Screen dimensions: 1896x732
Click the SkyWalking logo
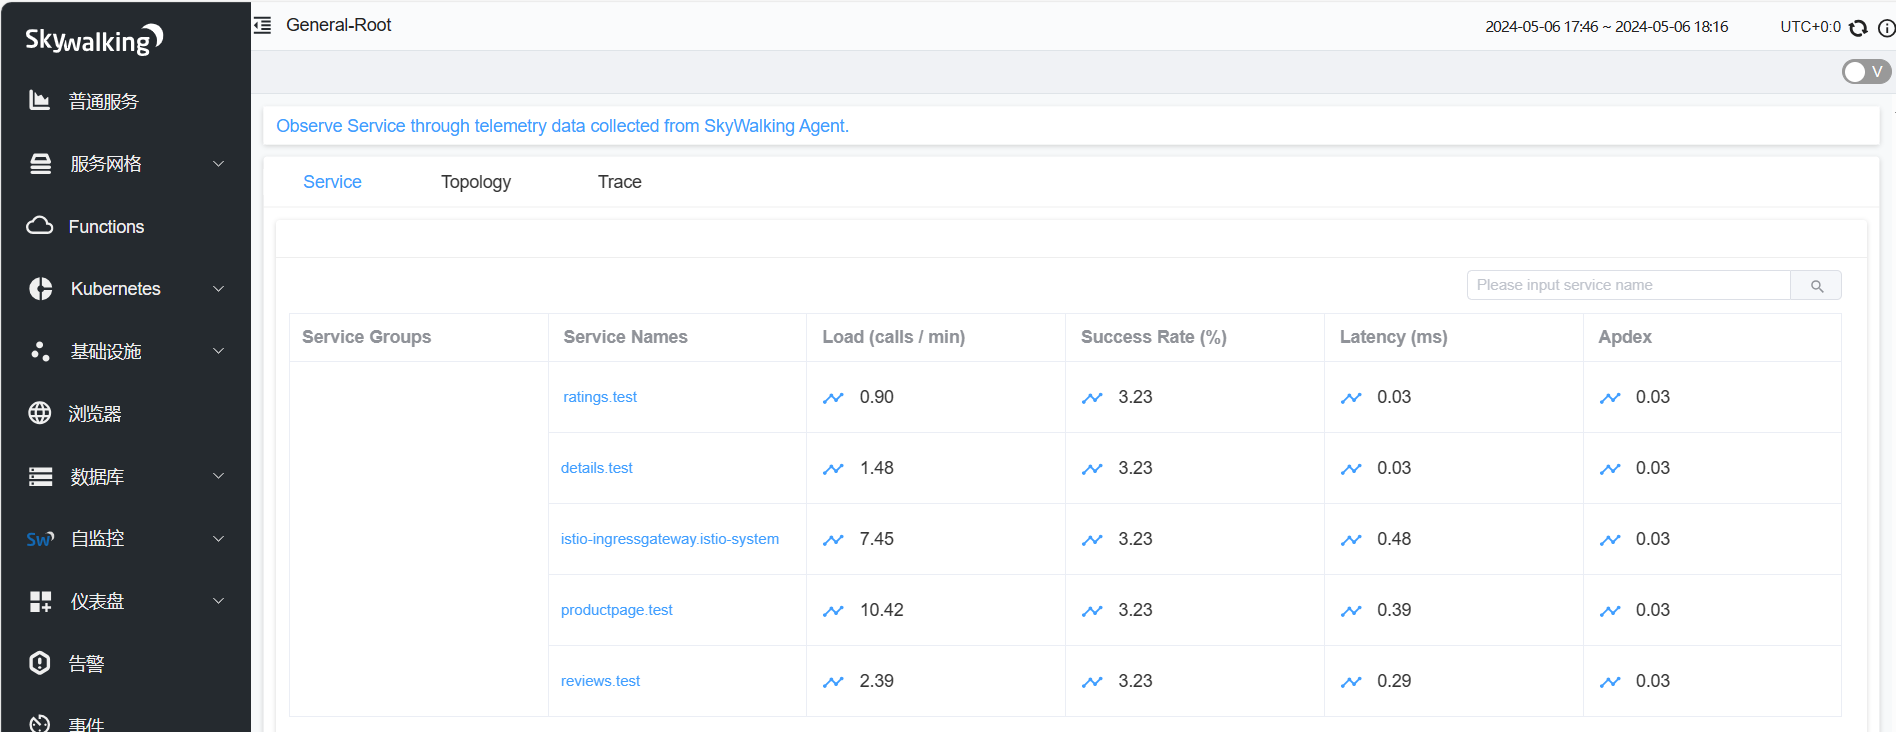point(94,39)
